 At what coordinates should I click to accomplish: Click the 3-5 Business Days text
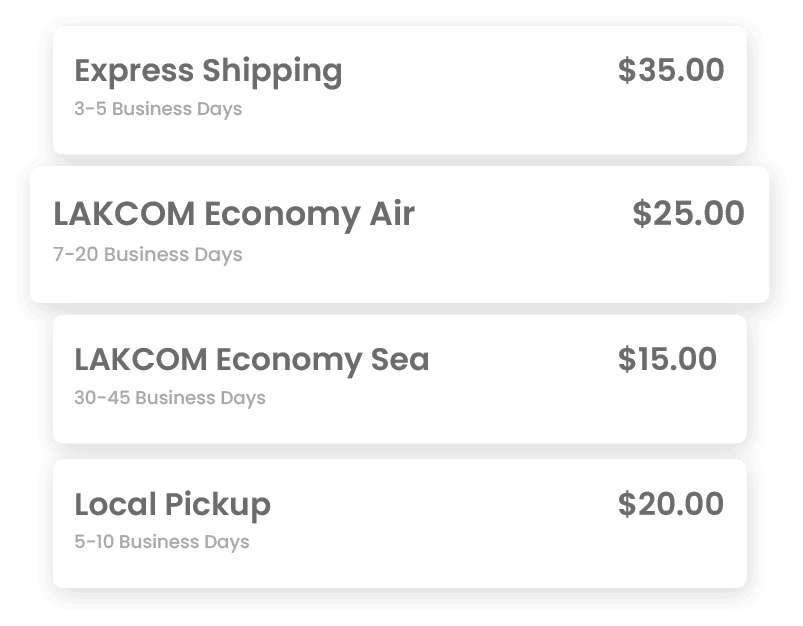[x=158, y=109]
